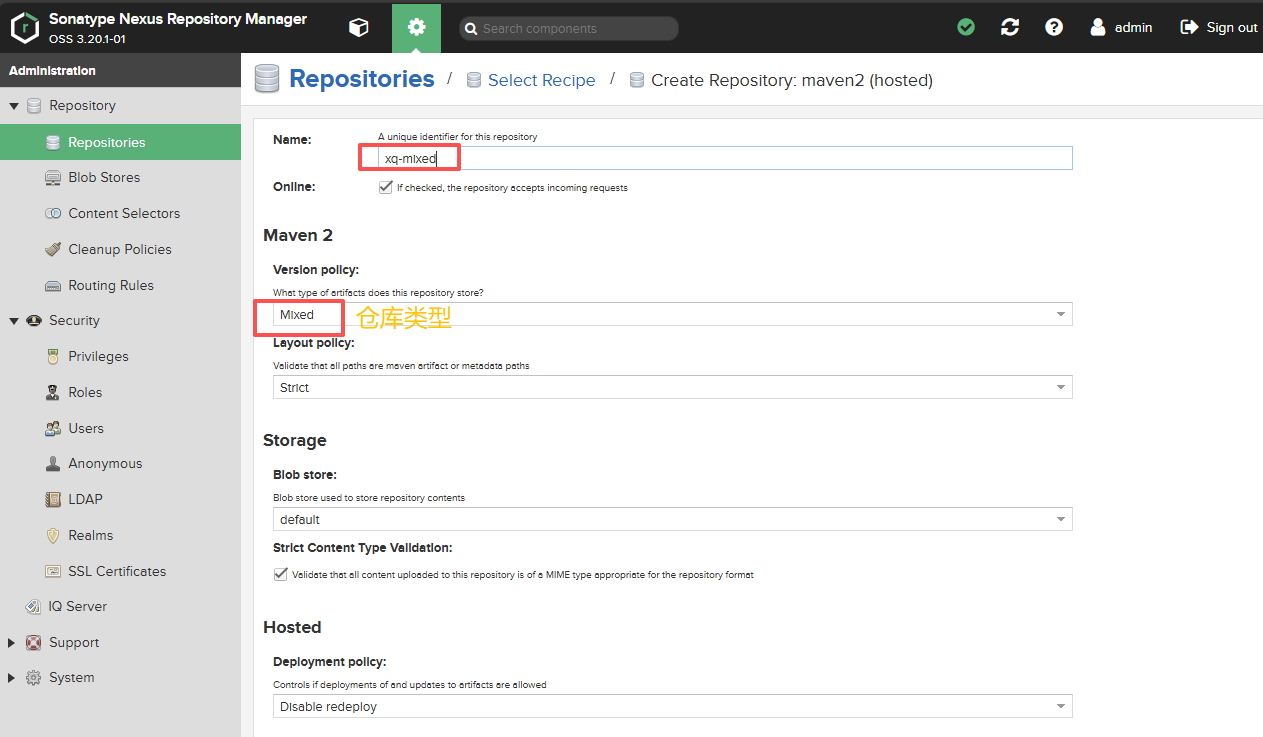The height and width of the screenshot is (737, 1263).
Task: Toggle Strict Content Type Validation checkbox
Action: point(280,574)
